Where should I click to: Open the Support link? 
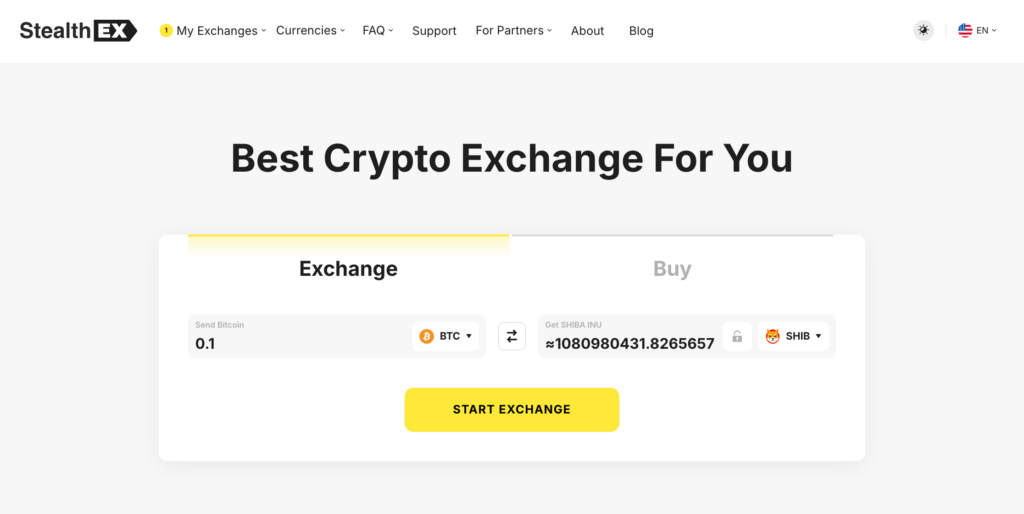coord(434,31)
